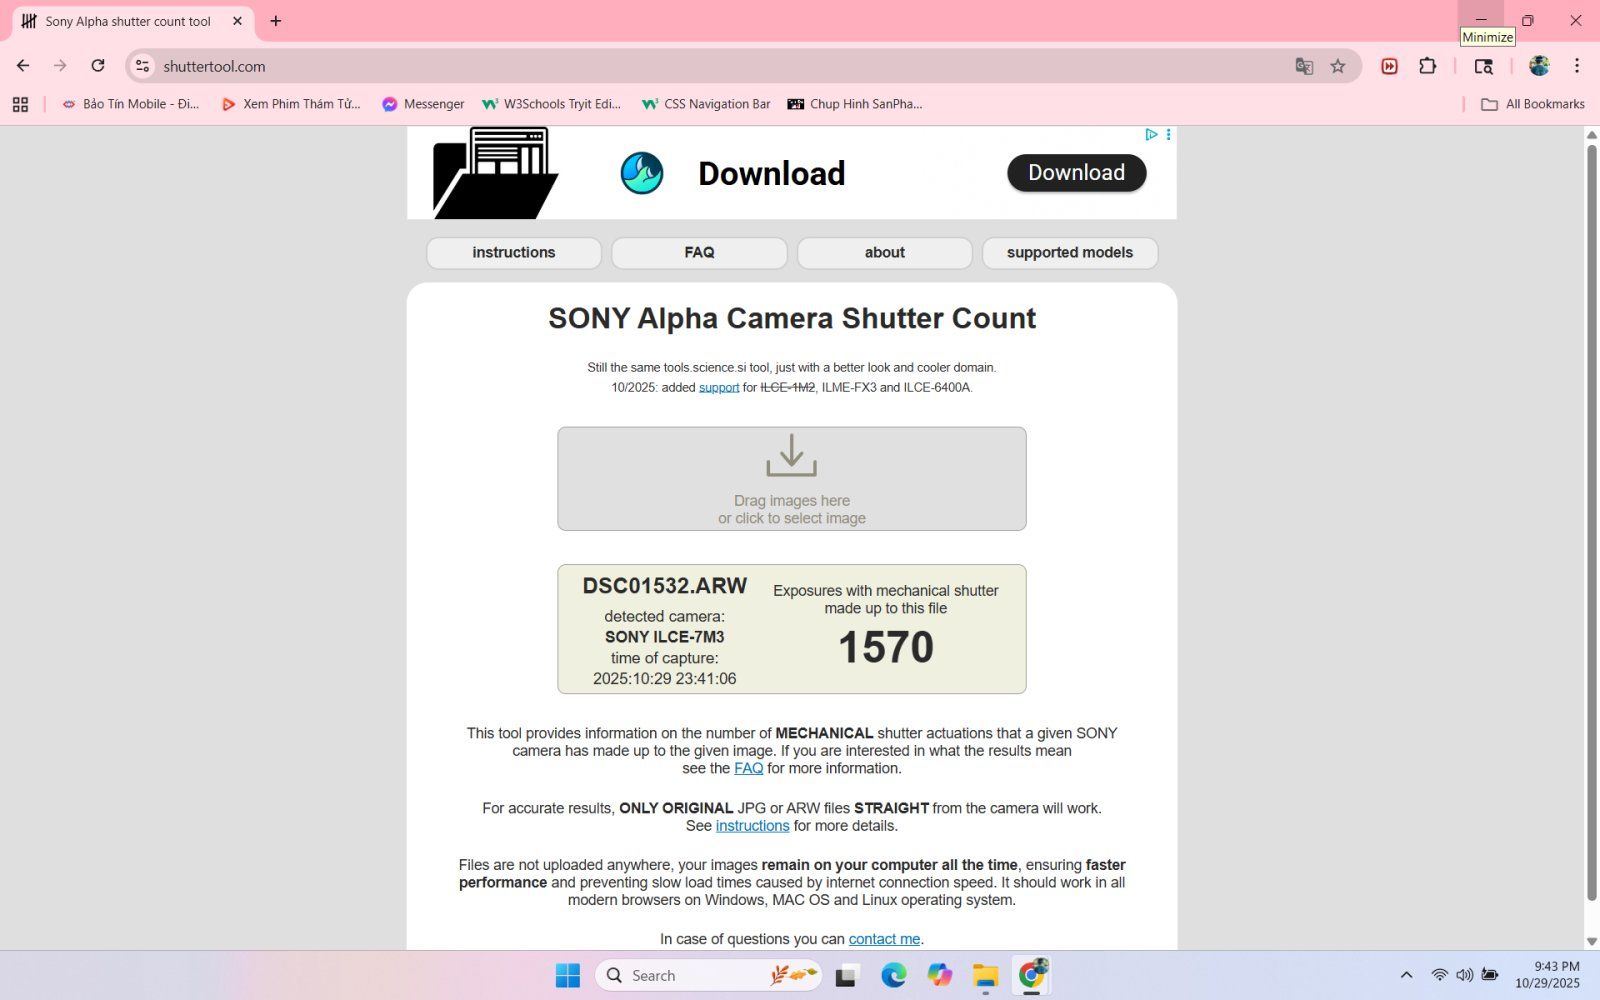This screenshot has height=1000, width=1600.
Task: Follow the instructions link in the text
Action: (752, 826)
